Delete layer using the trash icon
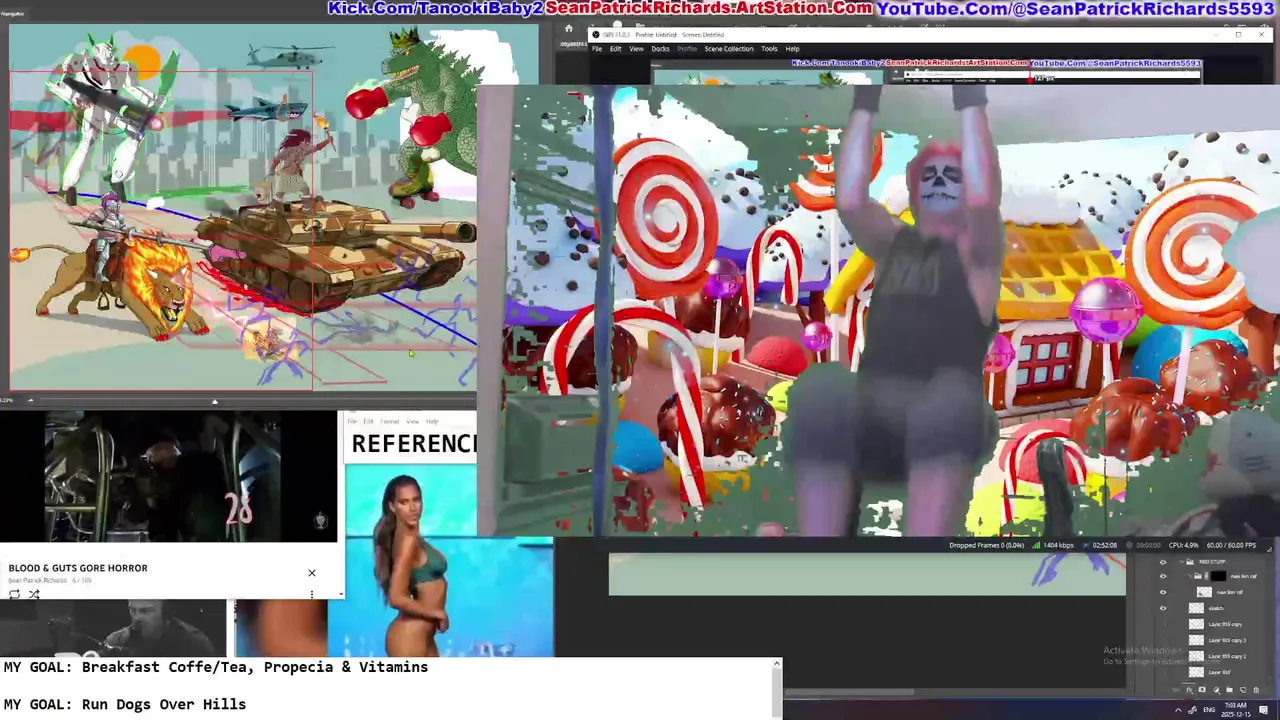 tap(1256, 690)
